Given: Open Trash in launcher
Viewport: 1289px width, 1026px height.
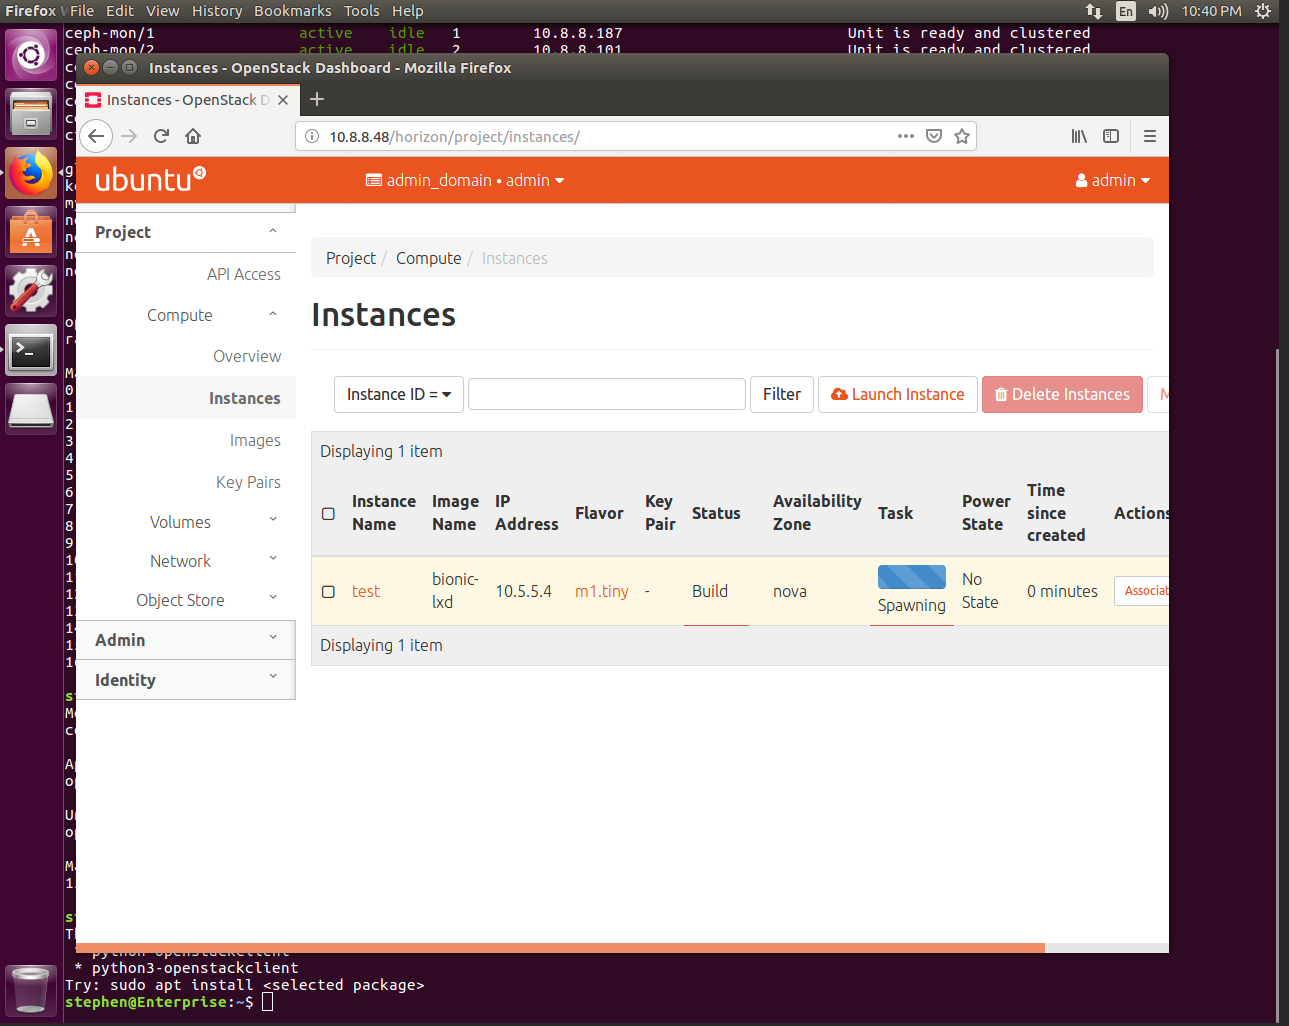Looking at the screenshot, I should [x=31, y=989].
